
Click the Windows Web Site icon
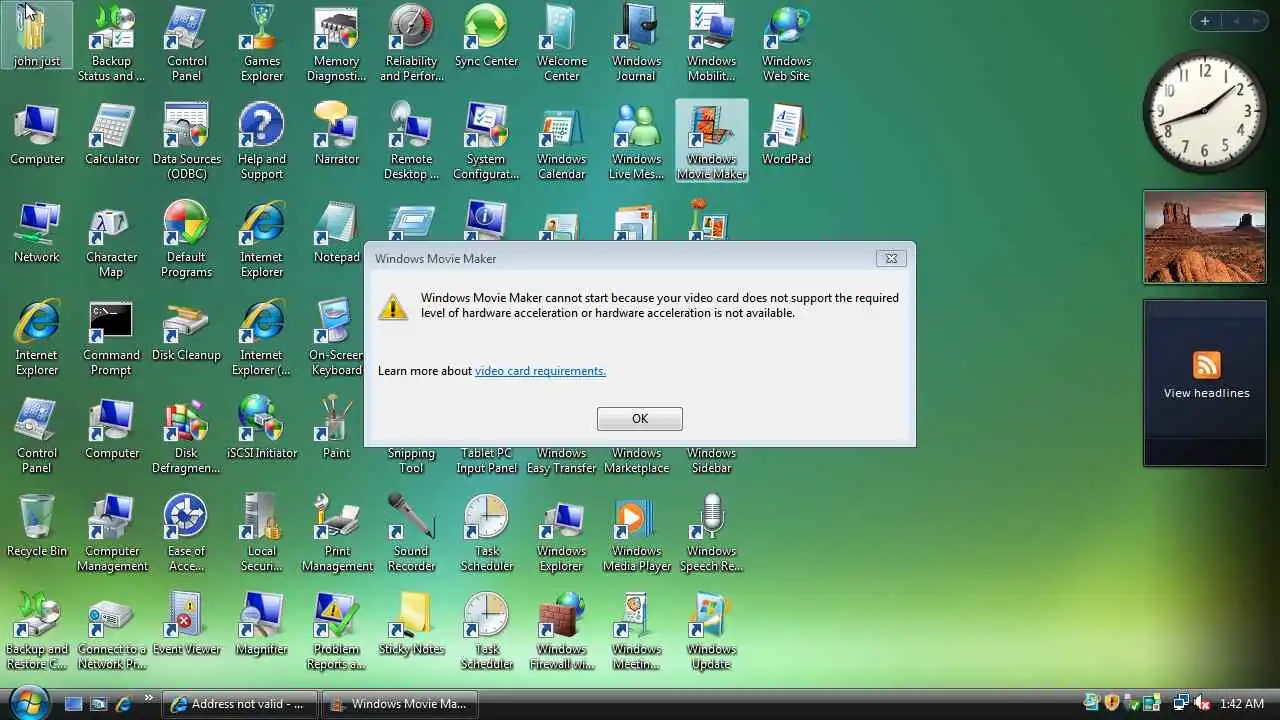(786, 43)
